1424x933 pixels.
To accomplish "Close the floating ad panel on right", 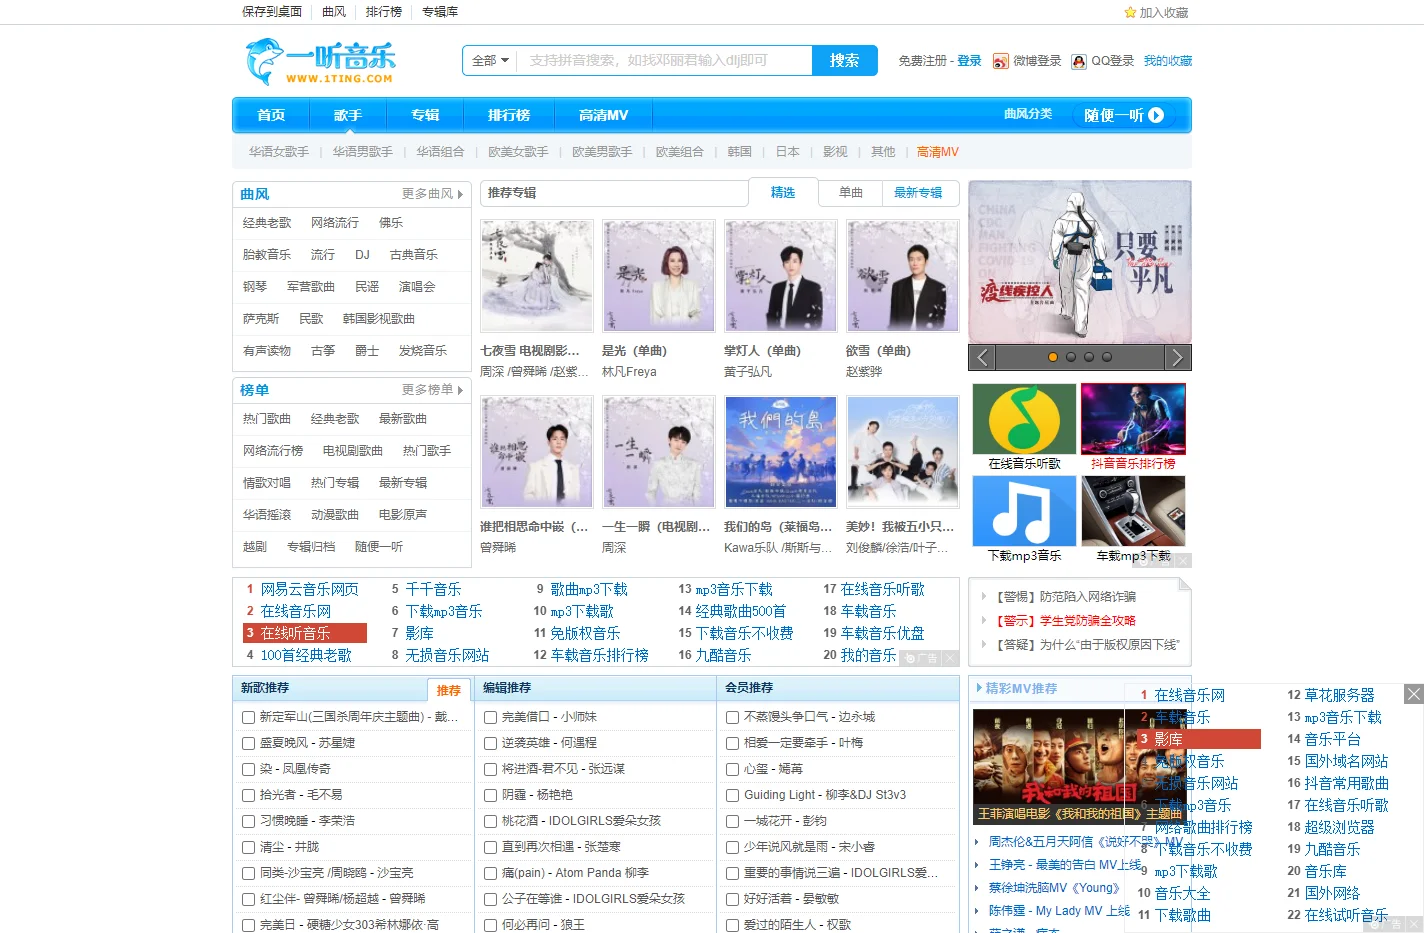I will point(1413,694).
